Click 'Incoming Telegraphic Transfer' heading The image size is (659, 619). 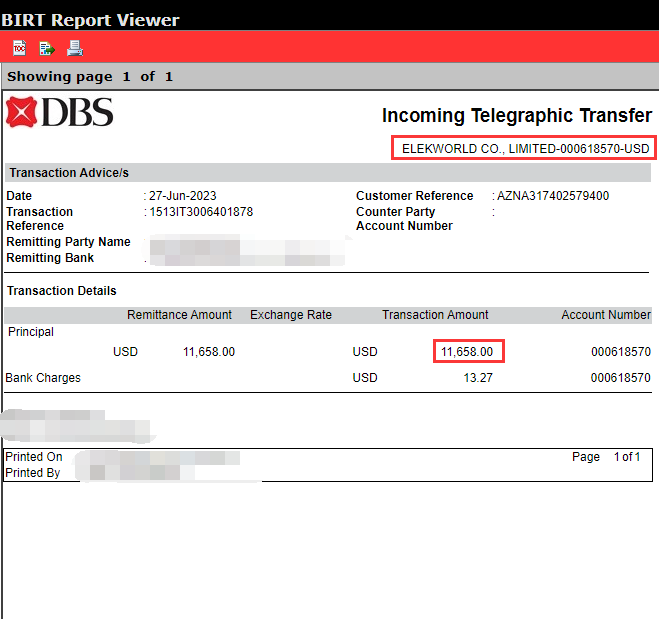point(517,115)
